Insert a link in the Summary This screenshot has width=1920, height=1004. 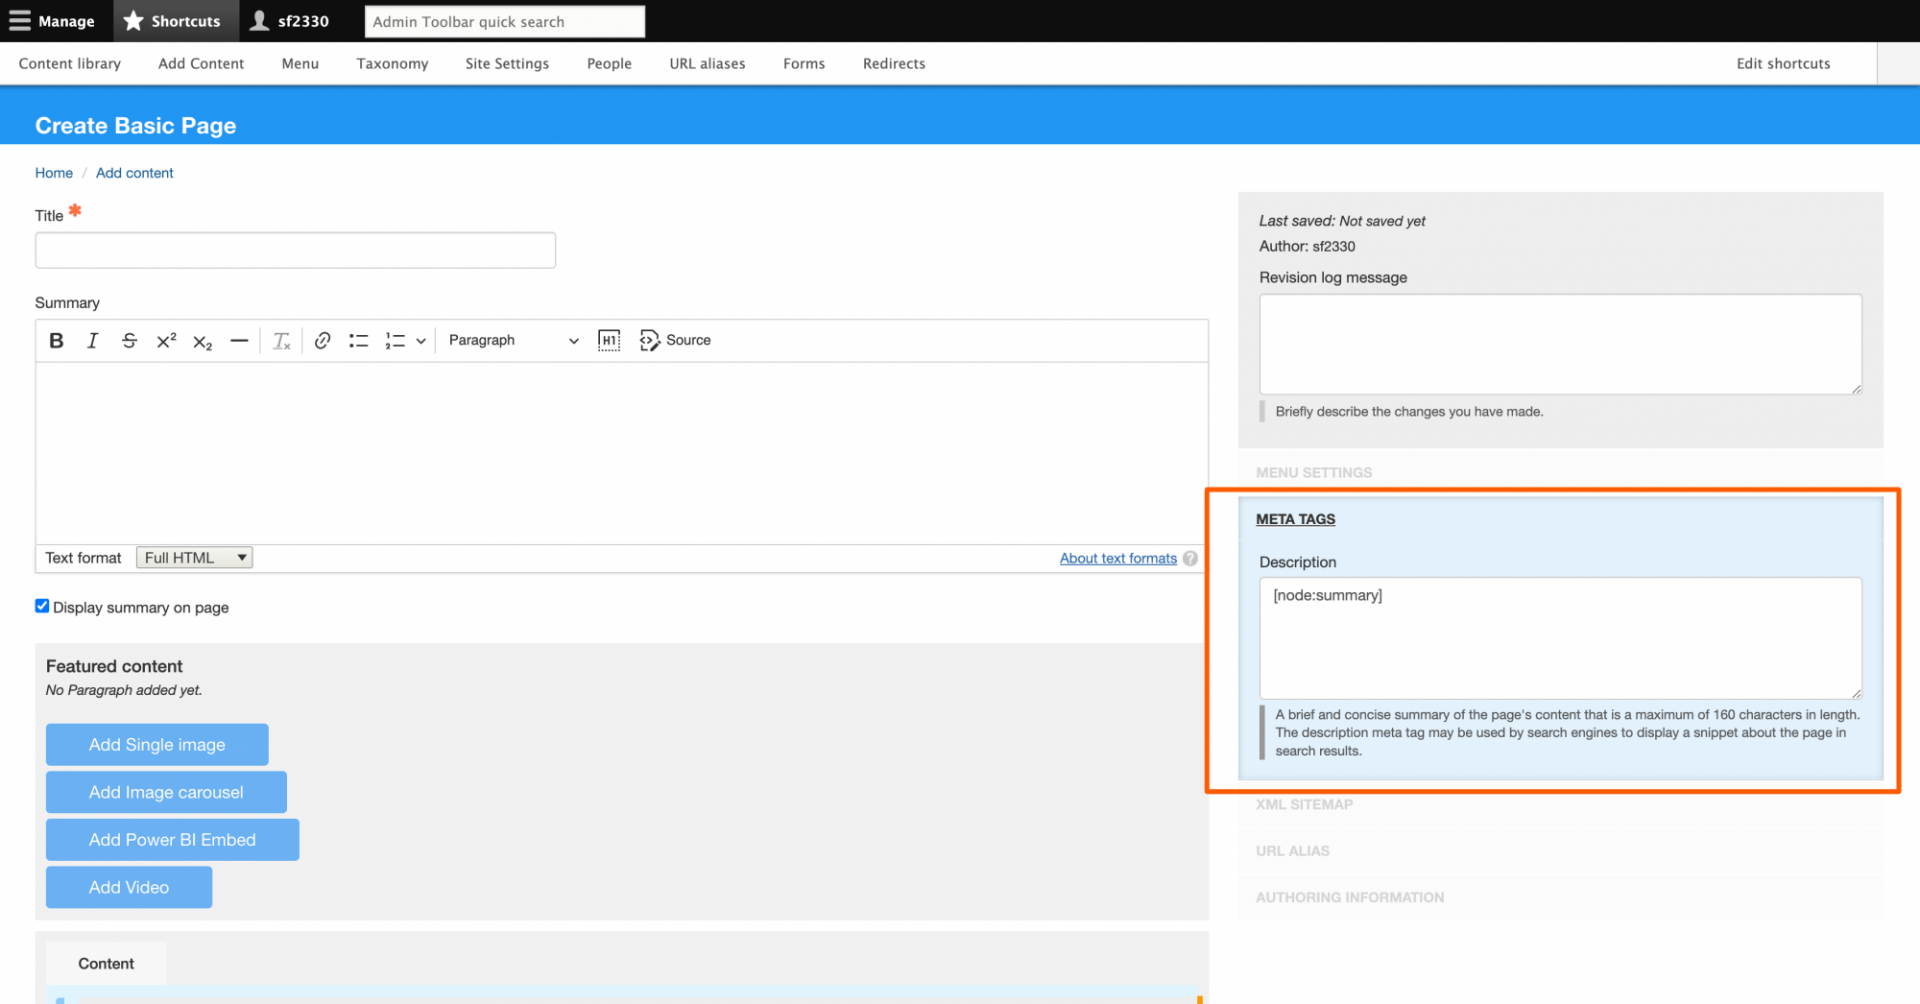point(322,341)
